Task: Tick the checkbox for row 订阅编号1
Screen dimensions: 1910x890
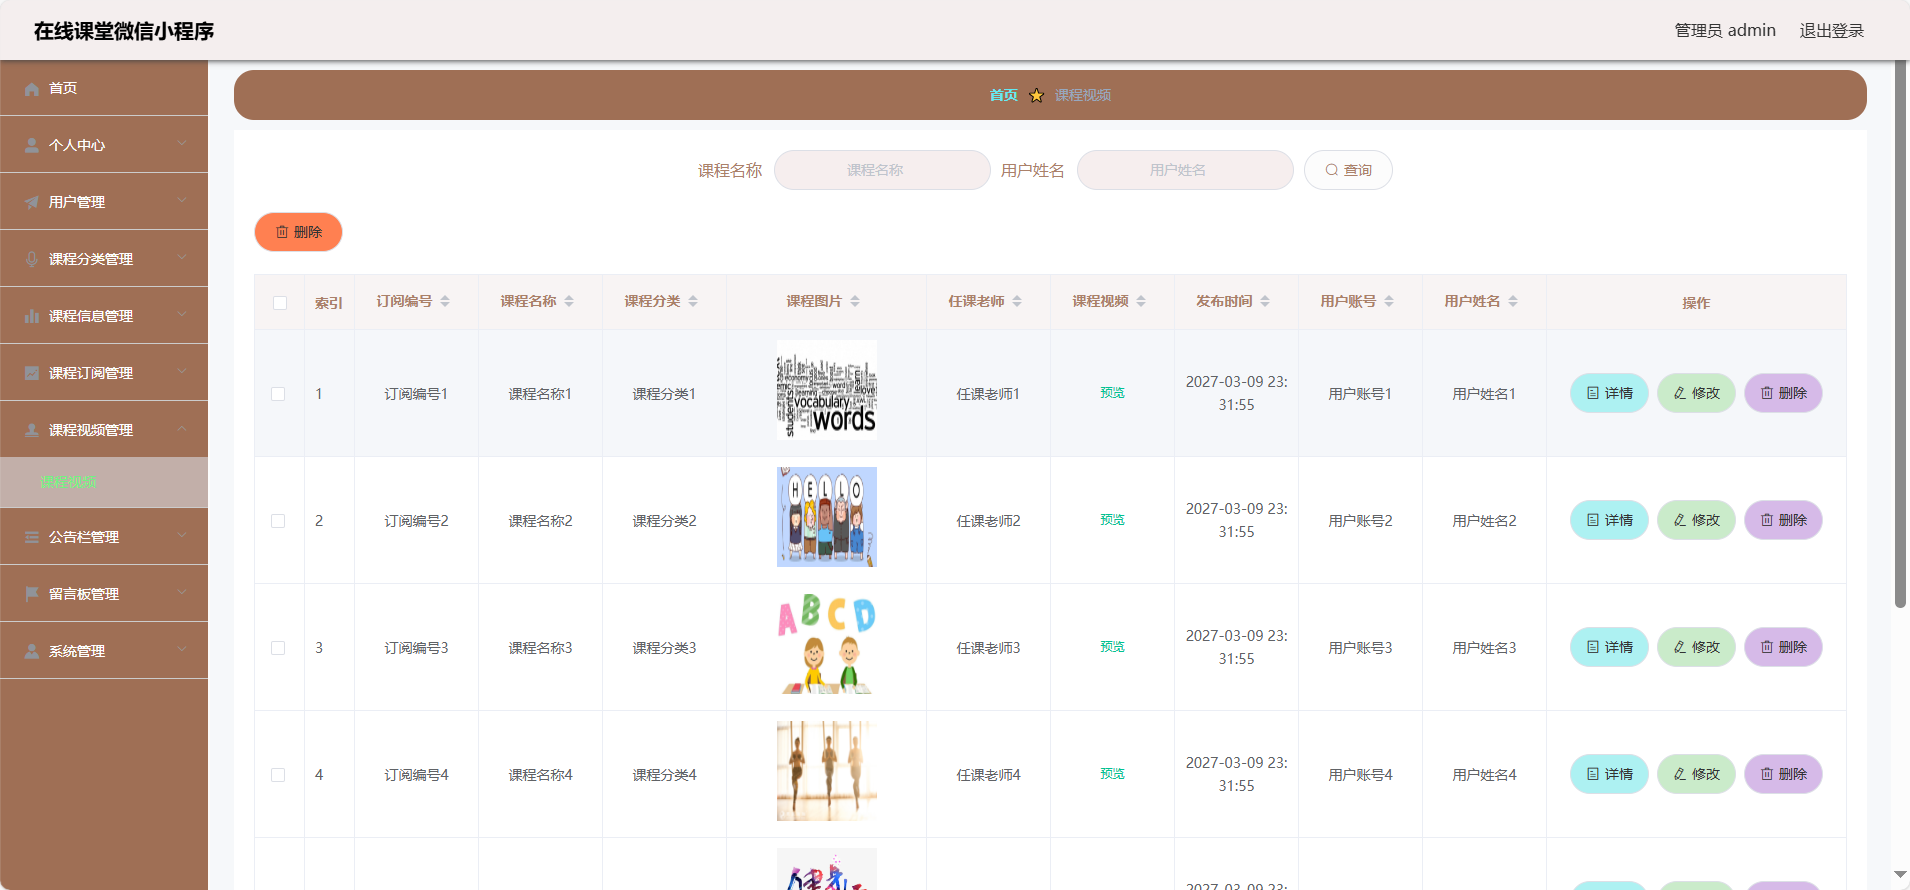Action: point(278,394)
